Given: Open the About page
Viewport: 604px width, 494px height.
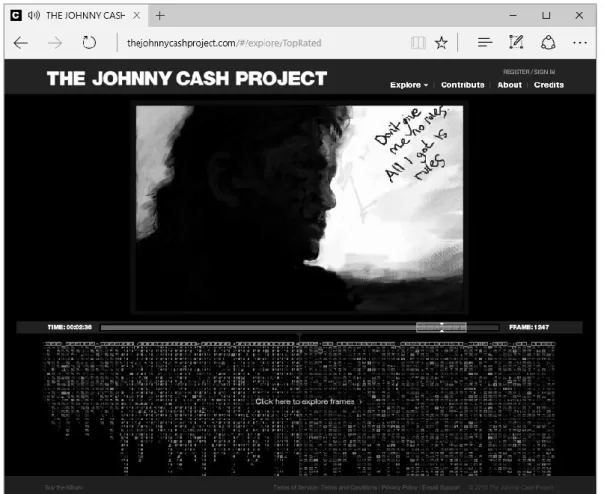Looking at the screenshot, I should point(509,85).
